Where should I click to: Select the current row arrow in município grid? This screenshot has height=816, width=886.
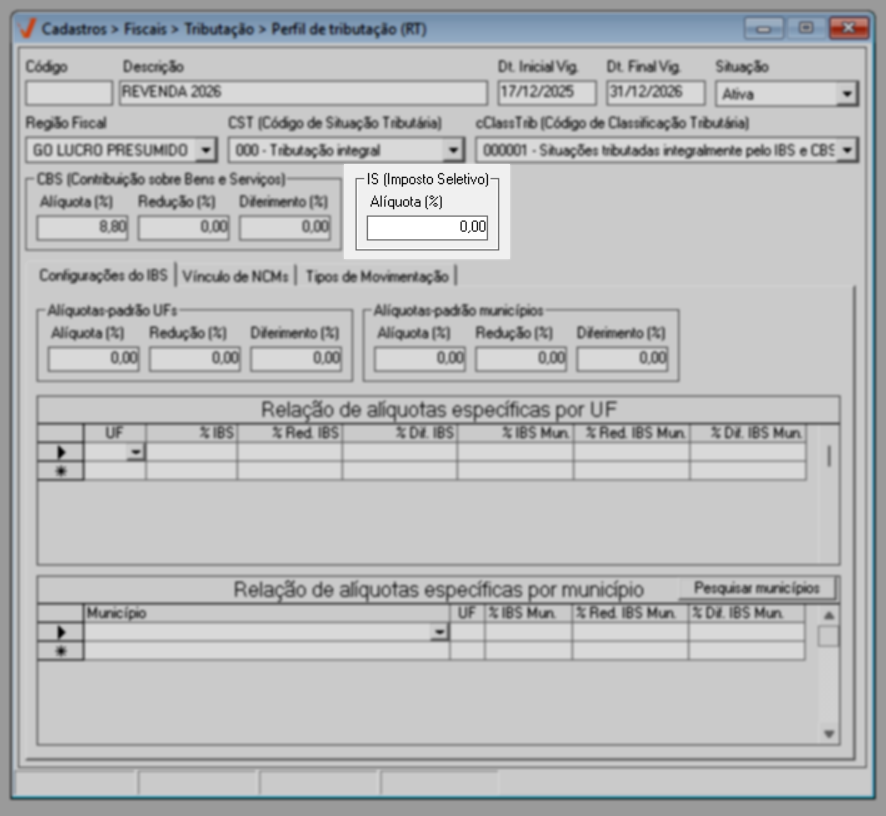[60, 632]
